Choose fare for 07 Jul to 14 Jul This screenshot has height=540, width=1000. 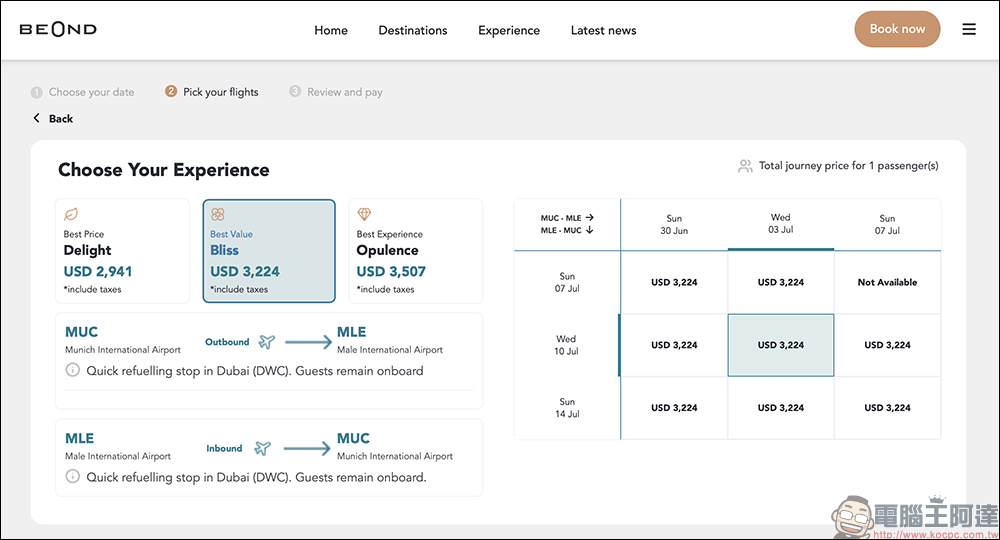point(887,407)
